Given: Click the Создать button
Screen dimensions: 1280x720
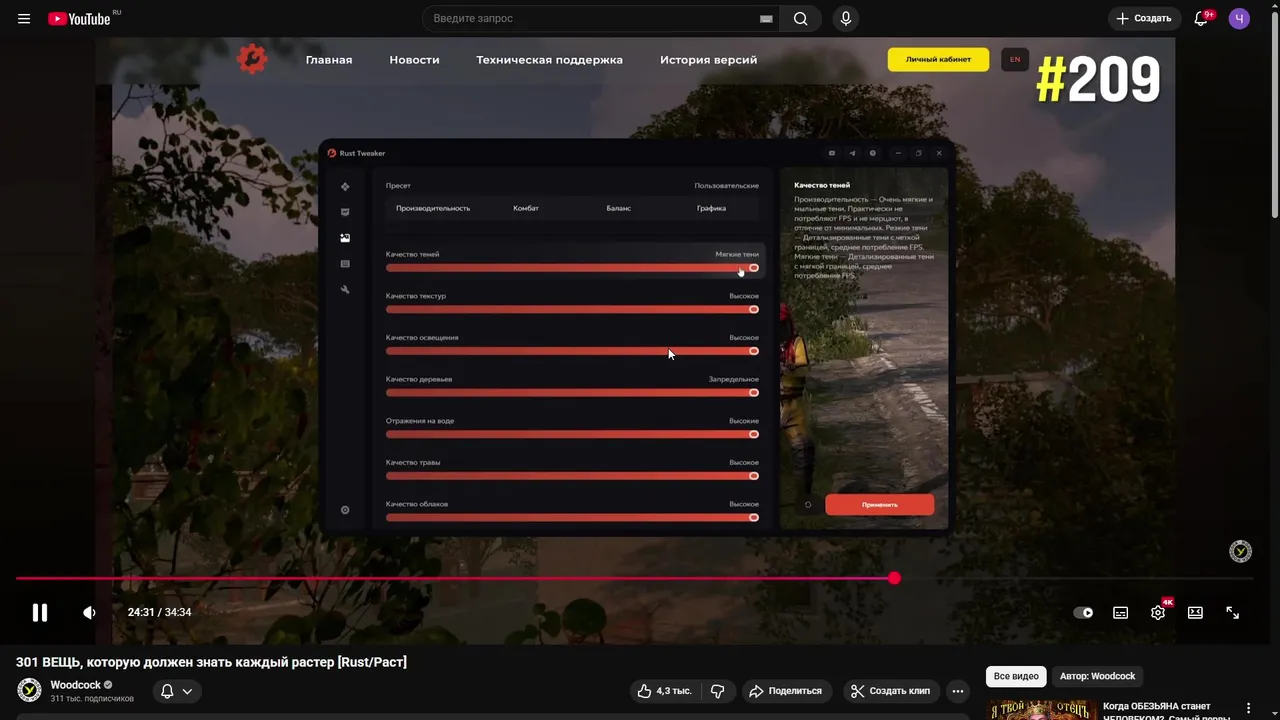Looking at the screenshot, I should (x=1144, y=18).
